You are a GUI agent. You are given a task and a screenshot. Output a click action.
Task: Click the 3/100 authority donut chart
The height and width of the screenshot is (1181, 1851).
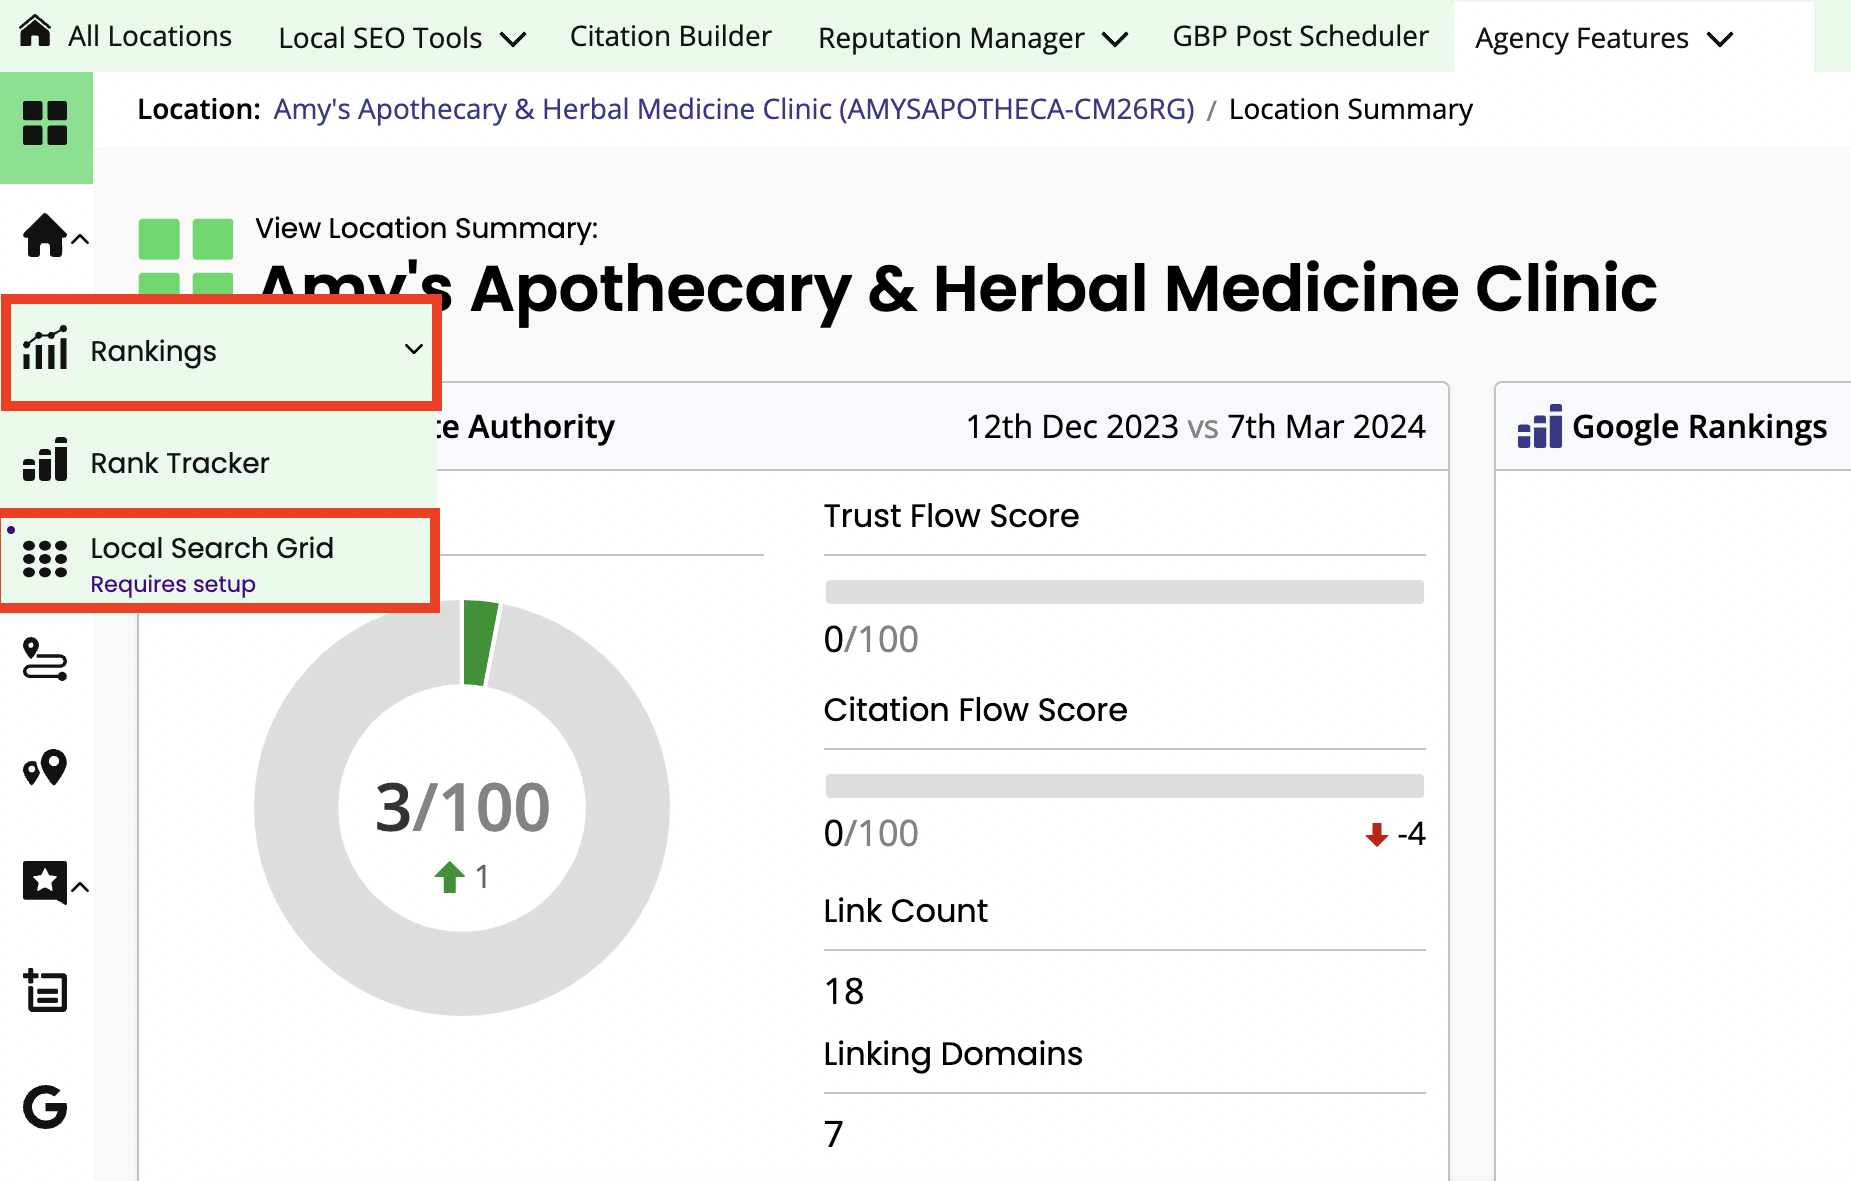pyautogui.click(x=462, y=807)
